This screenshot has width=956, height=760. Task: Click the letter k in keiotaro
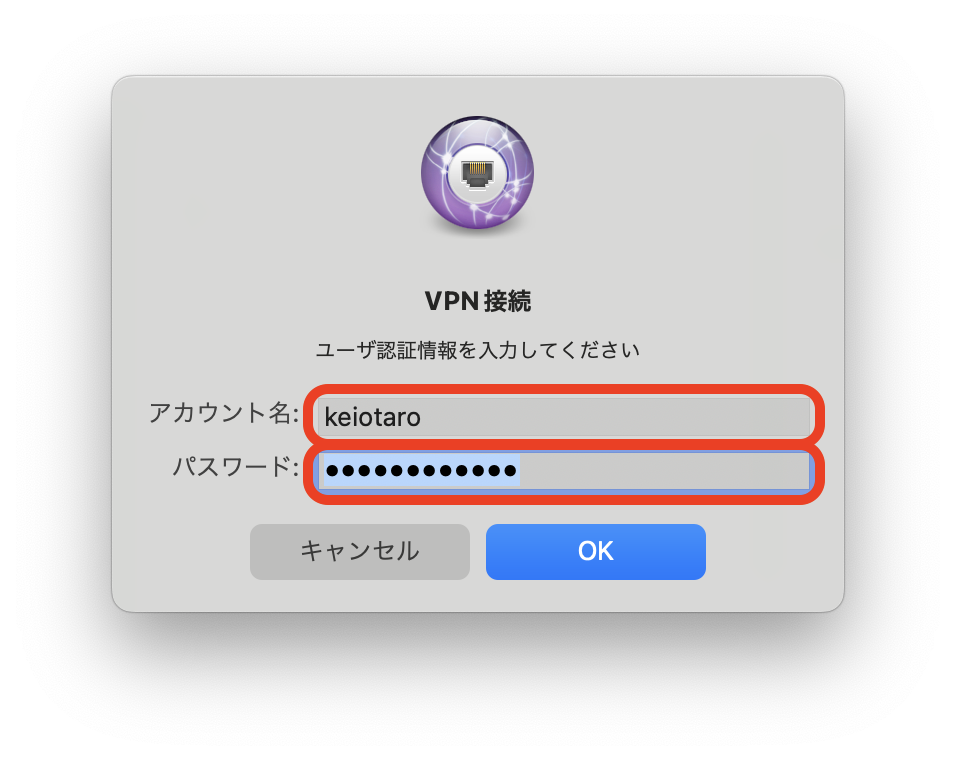coord(330,417)
